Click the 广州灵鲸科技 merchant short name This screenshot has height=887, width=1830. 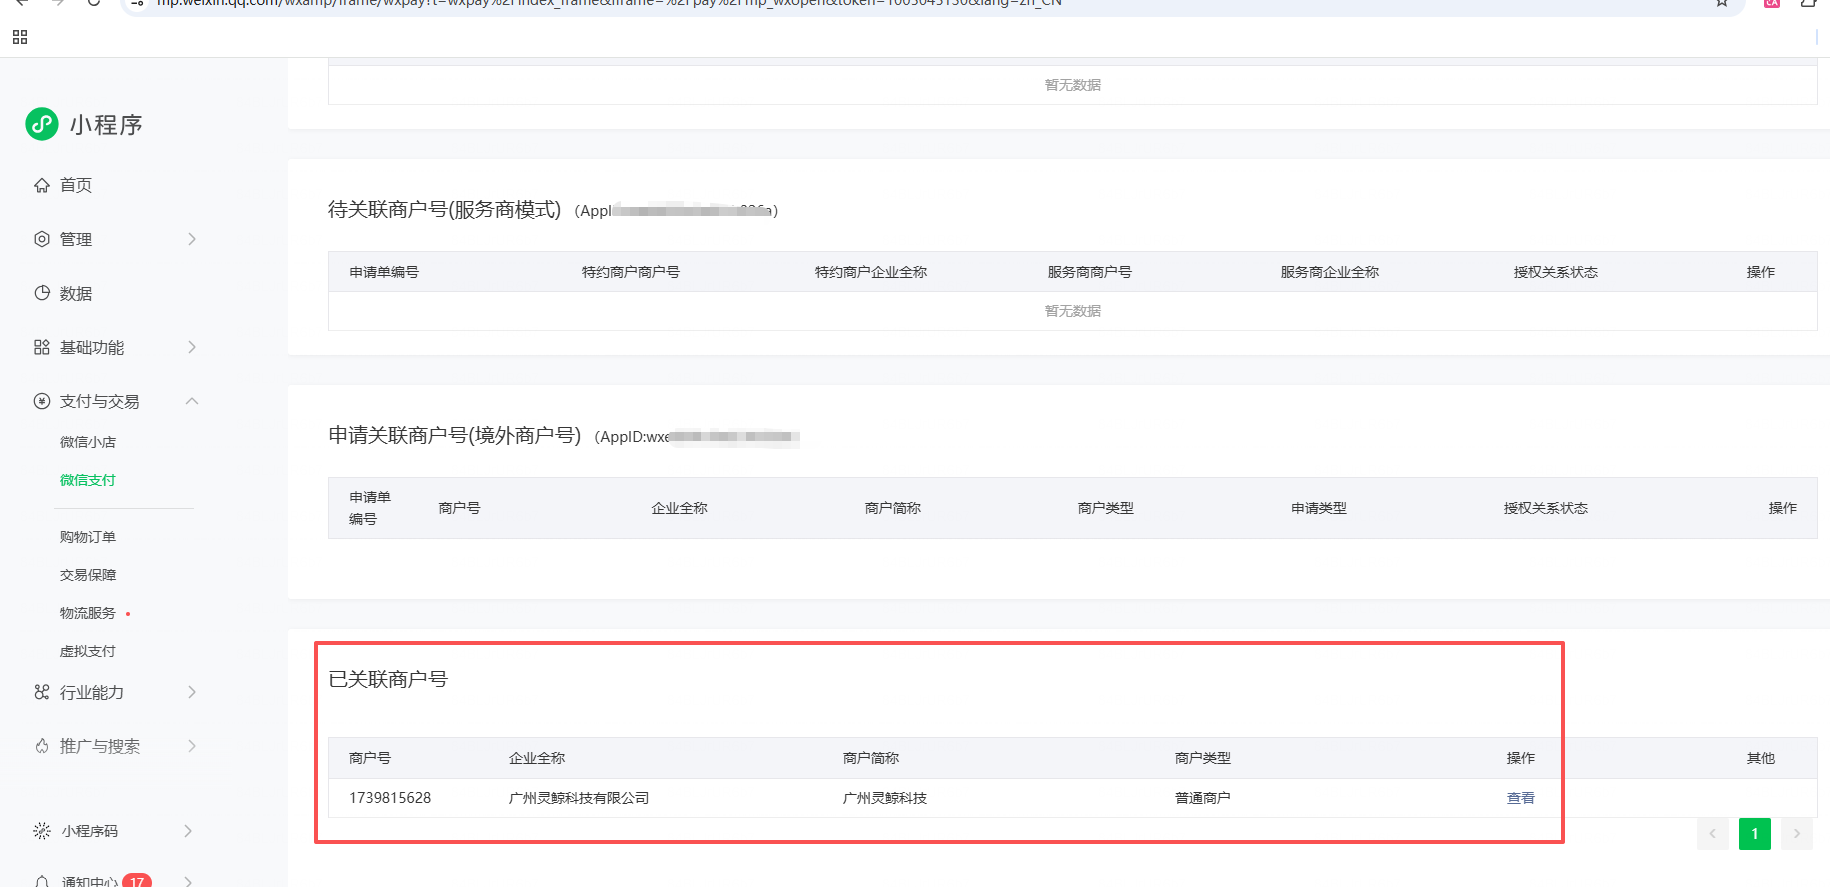pyautogui.click(x=885, y=798)
